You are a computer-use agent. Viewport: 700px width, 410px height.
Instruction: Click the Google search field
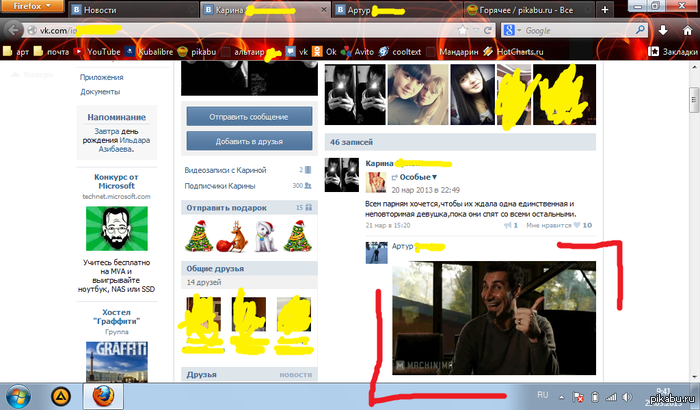point(578,30)
